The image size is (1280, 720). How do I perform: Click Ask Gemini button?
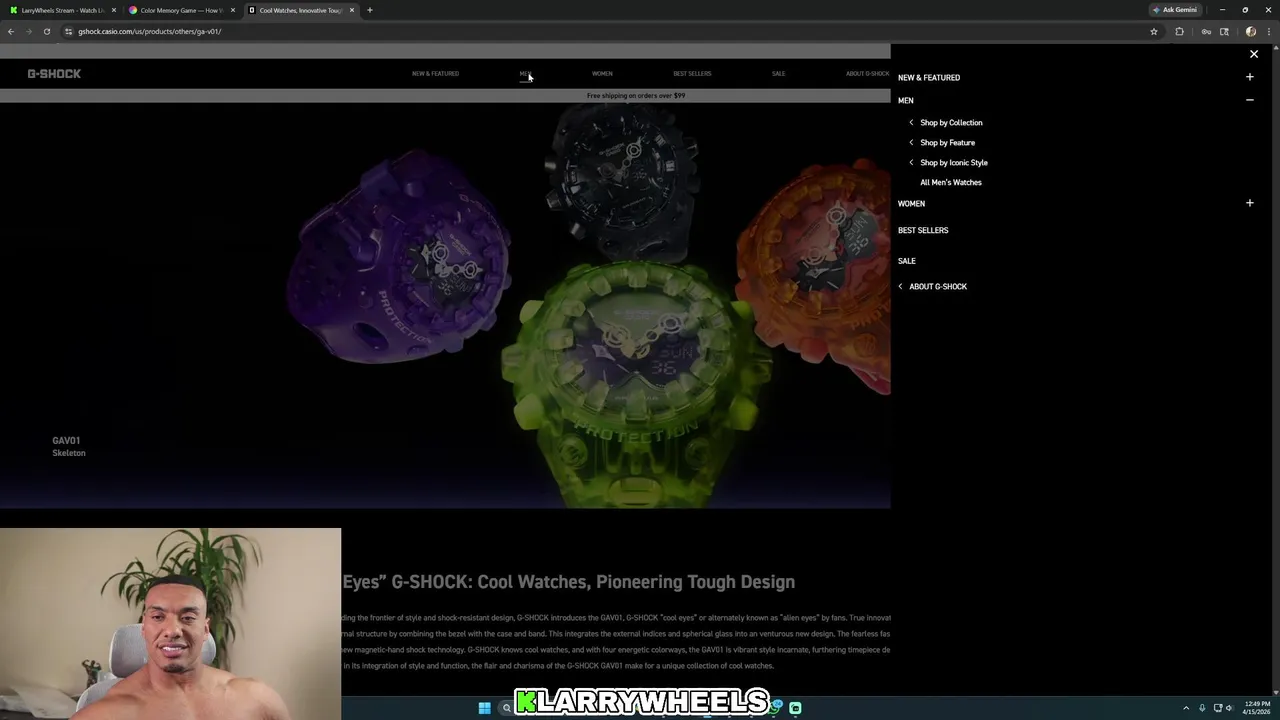click(1175, 10)
